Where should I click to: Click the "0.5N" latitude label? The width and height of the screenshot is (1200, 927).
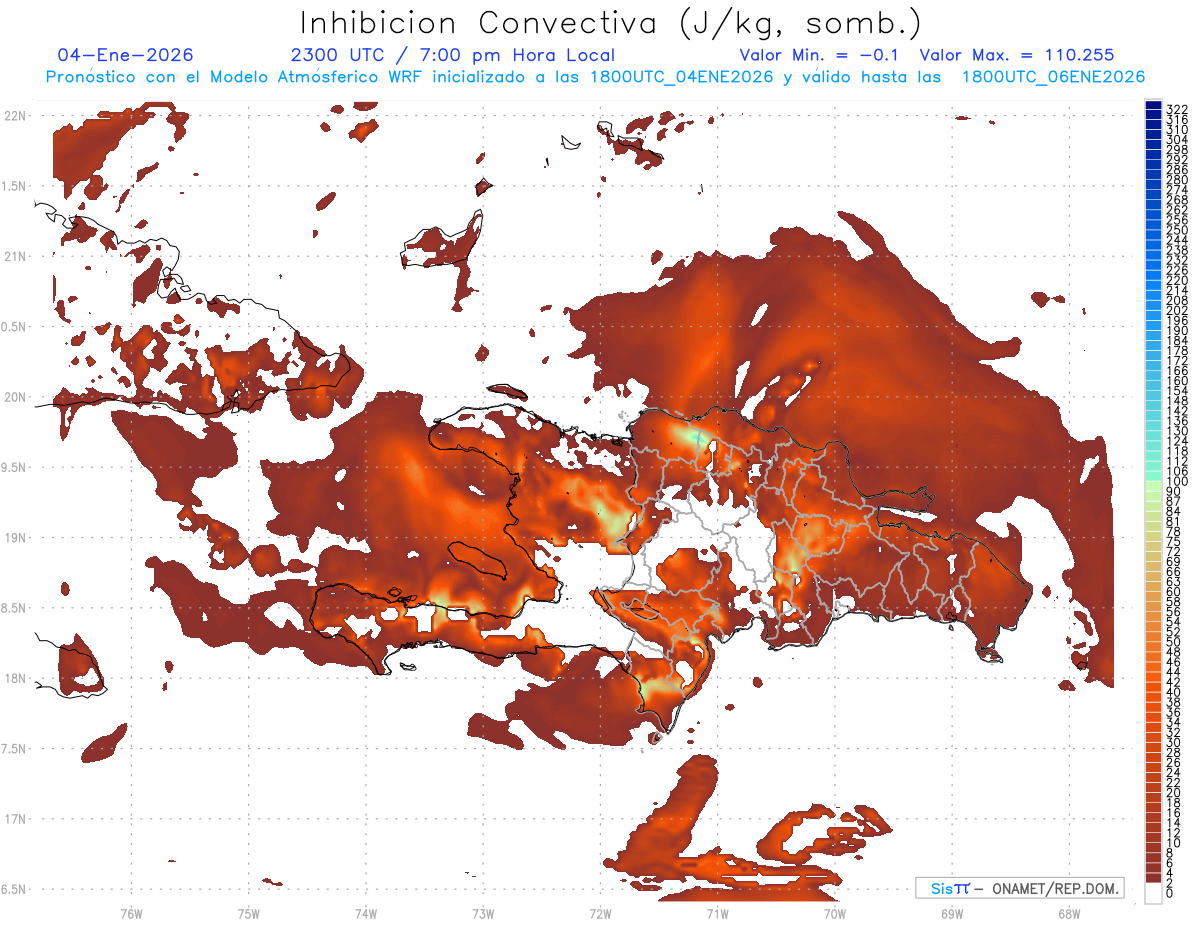14,327
